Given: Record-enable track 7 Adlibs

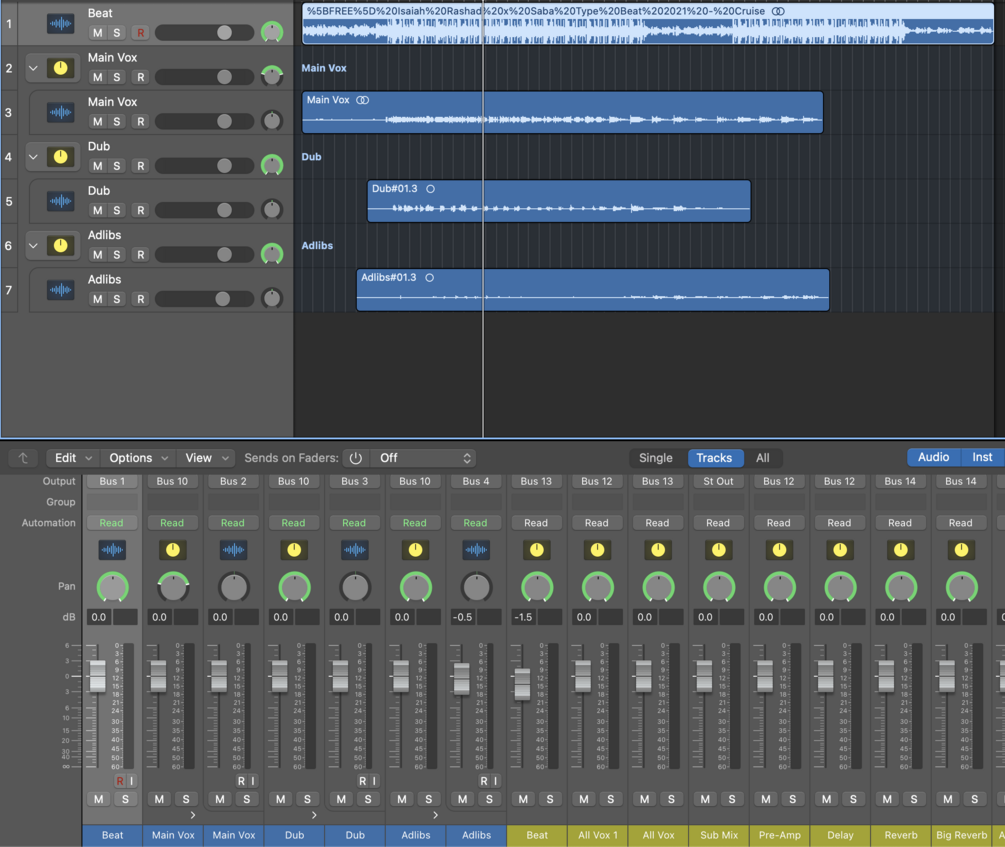Looking at the screenshot, I should [x=140, y=299].
